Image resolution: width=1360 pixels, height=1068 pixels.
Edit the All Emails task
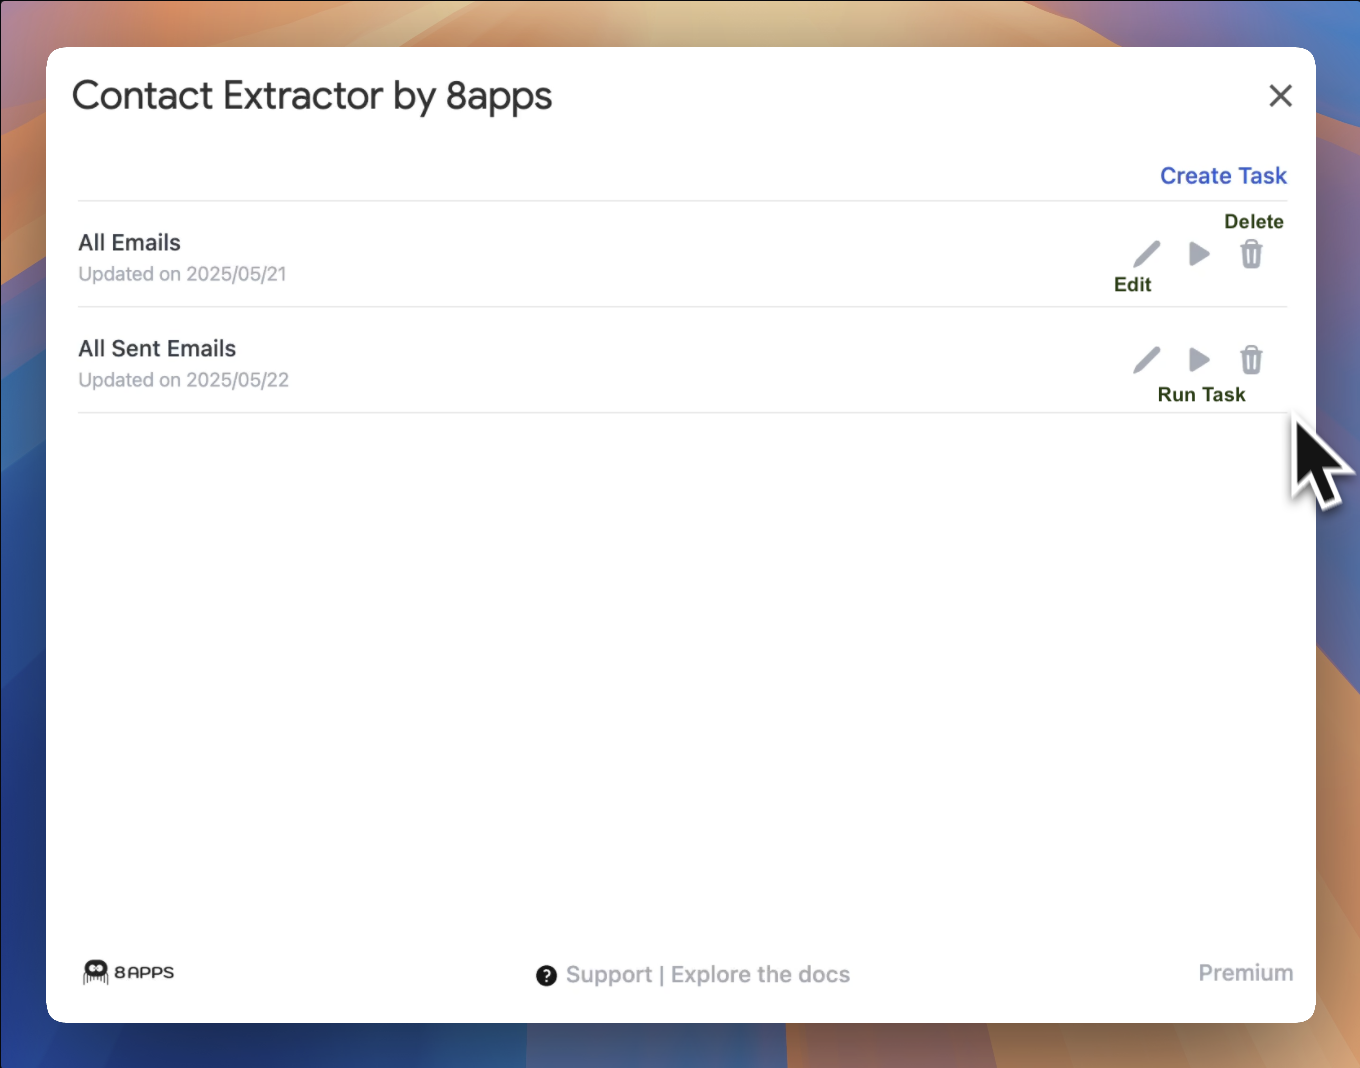click(x=1147, y=254)
